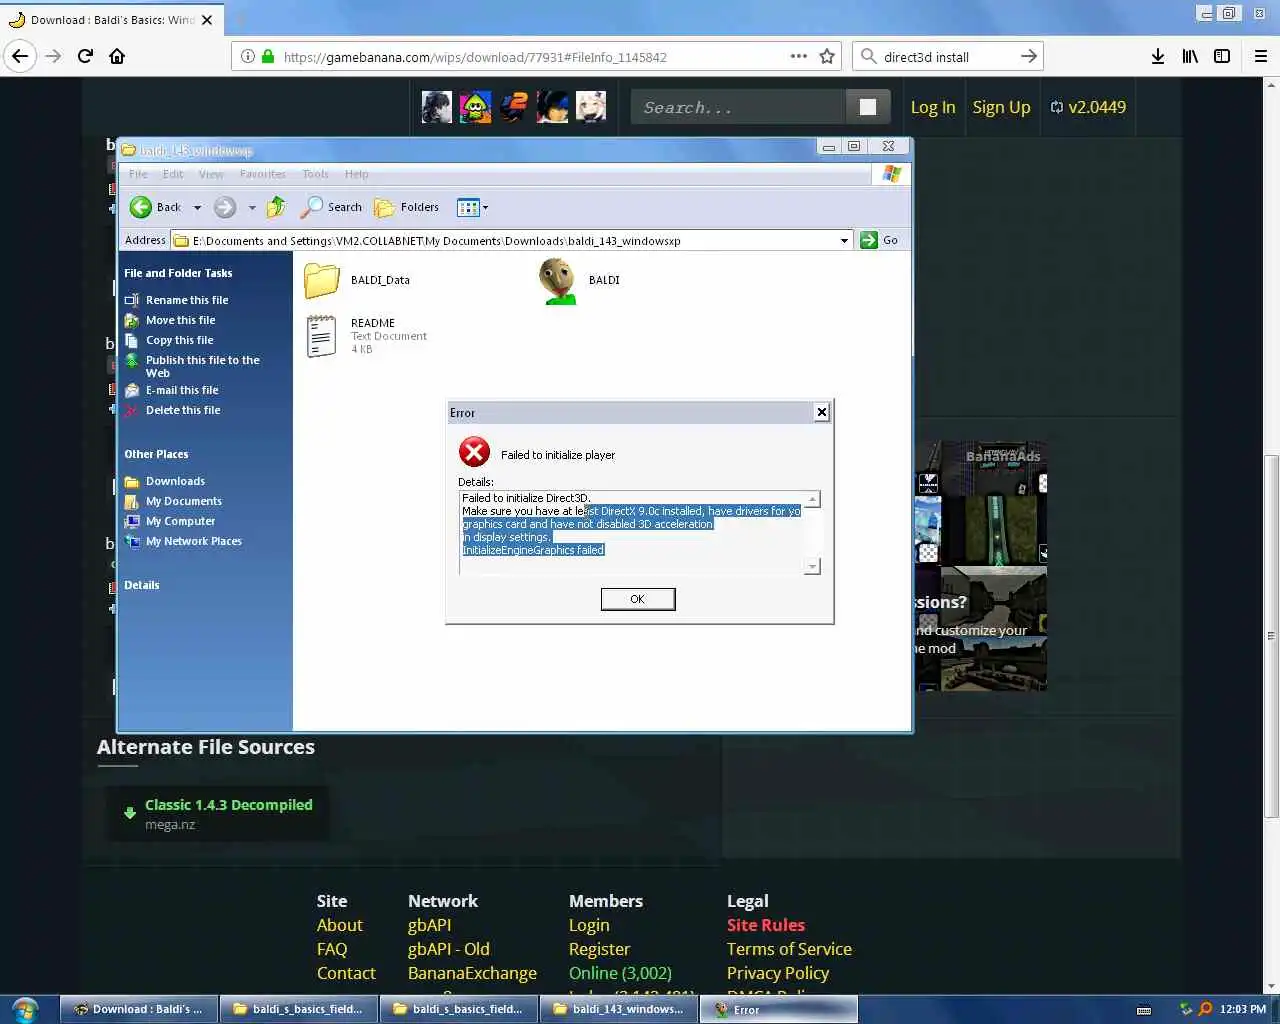The height and width of the screenshot is (1024, 1280).
Task: Click the gamebanana Search field
Action: 738,107
